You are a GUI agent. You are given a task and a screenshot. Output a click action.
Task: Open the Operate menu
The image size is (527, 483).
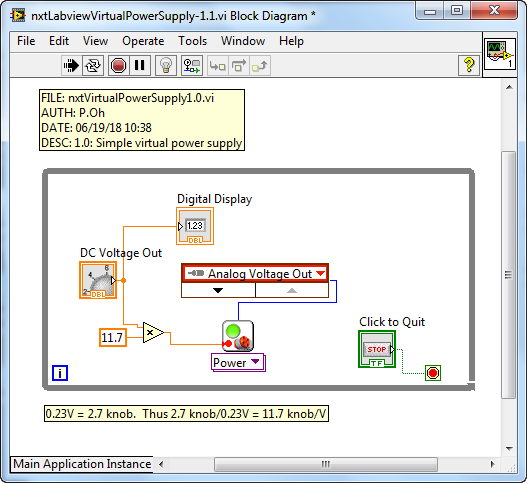tap(143, 41)
